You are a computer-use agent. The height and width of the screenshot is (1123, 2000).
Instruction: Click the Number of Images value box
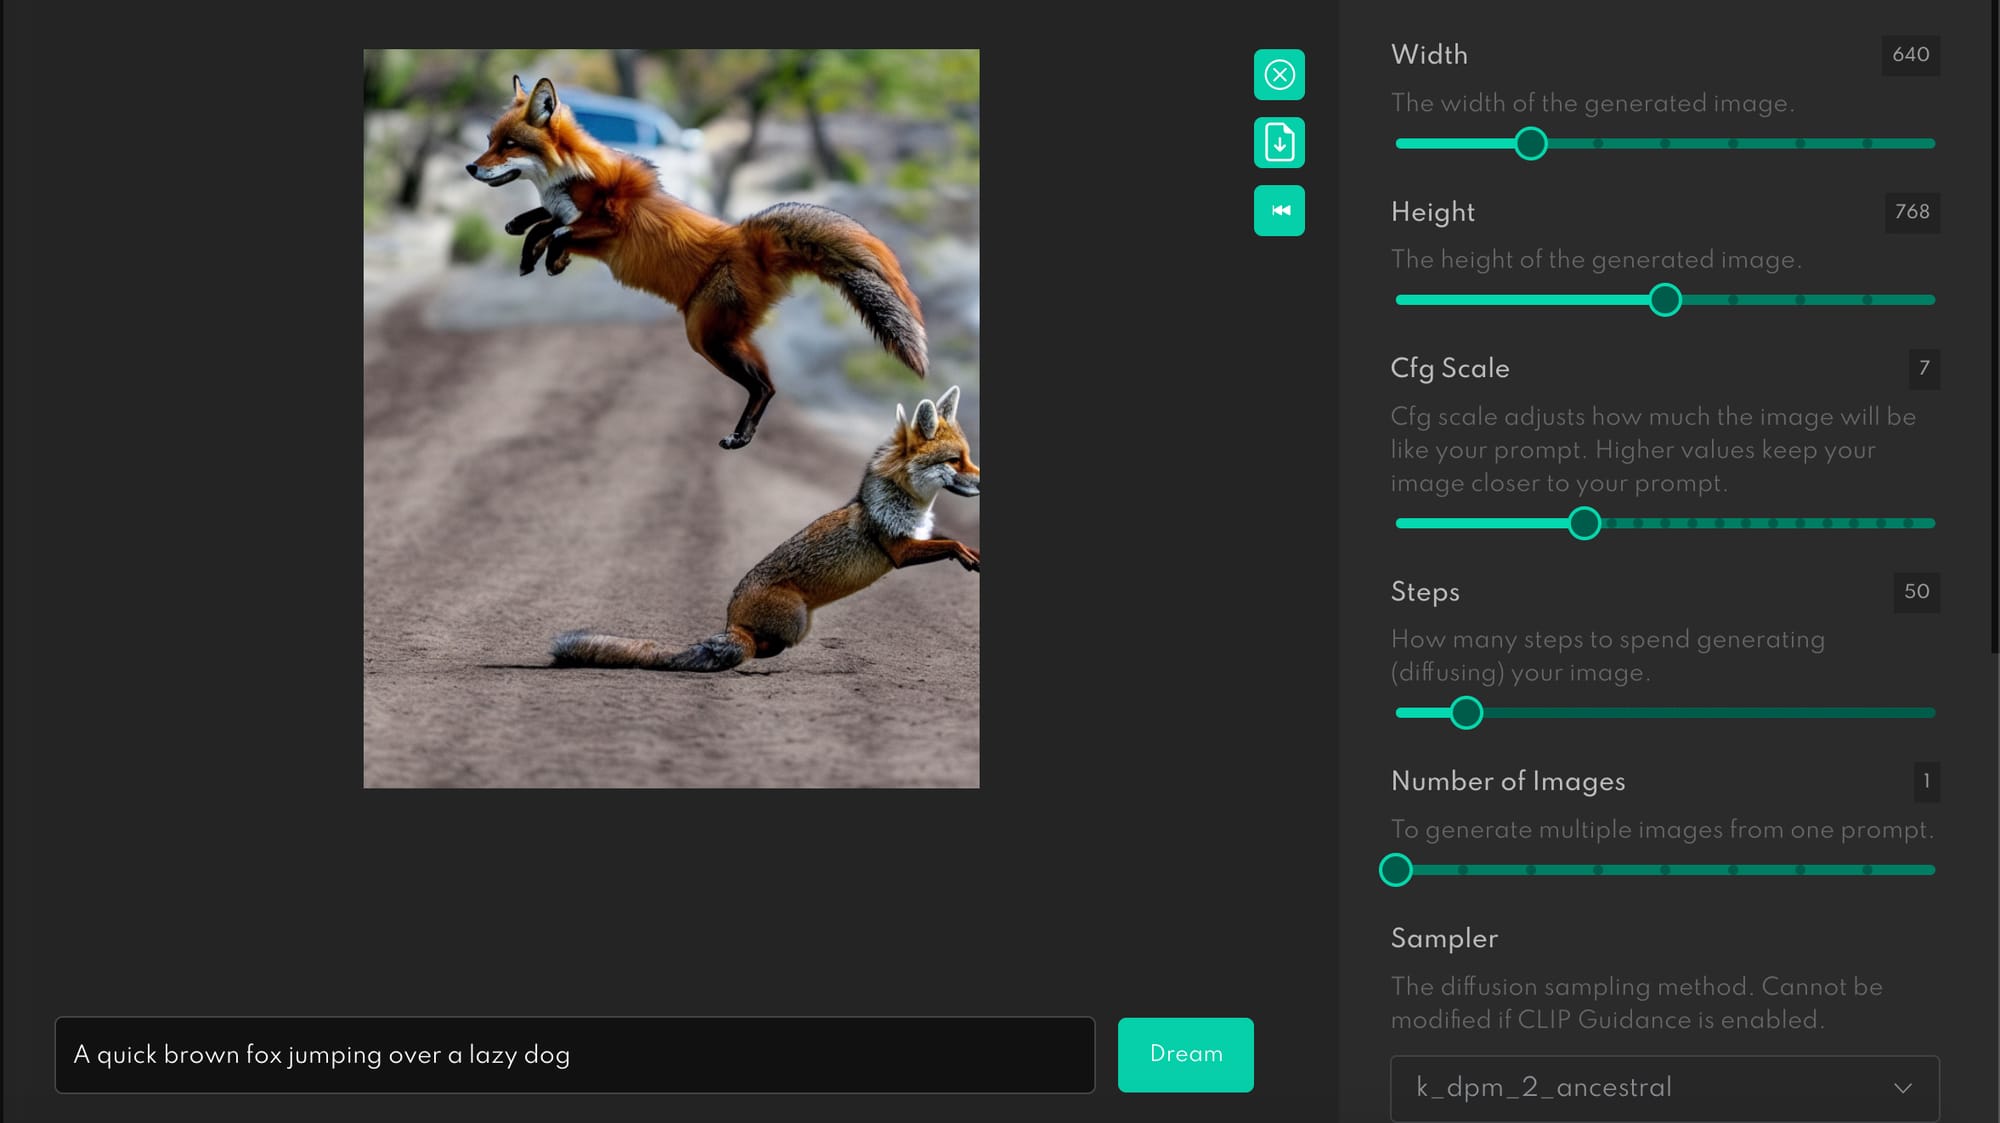1926,781
